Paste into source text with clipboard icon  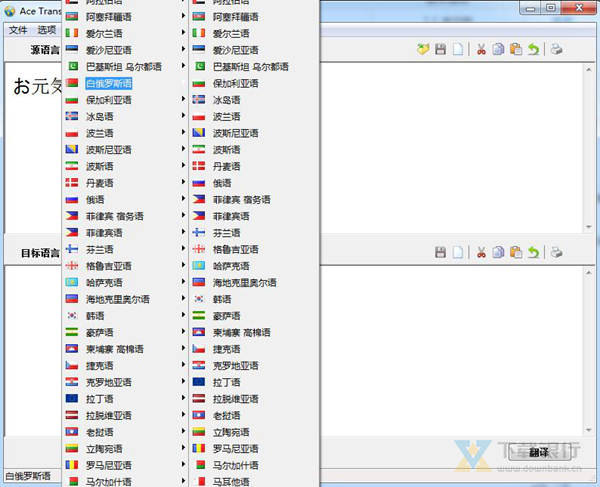516,49
